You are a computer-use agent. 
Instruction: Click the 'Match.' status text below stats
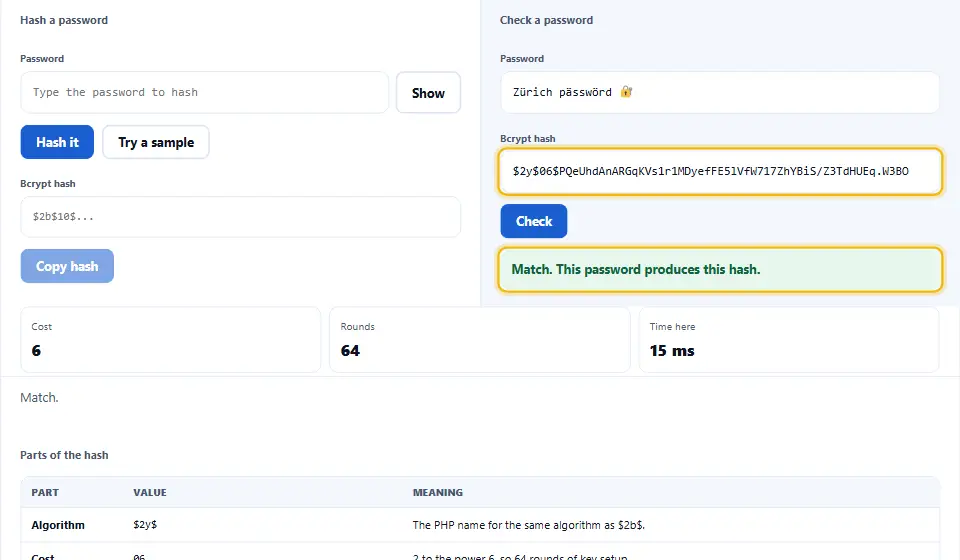tap(39, 398)
